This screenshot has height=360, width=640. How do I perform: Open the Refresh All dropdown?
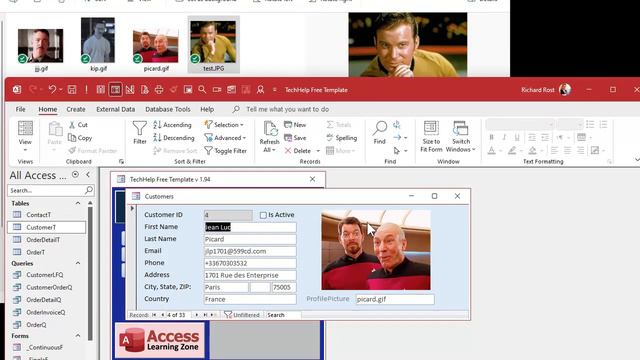269,150
